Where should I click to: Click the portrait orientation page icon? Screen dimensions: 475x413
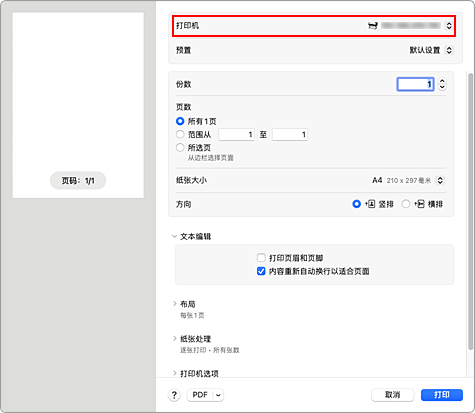click(370, 204)
